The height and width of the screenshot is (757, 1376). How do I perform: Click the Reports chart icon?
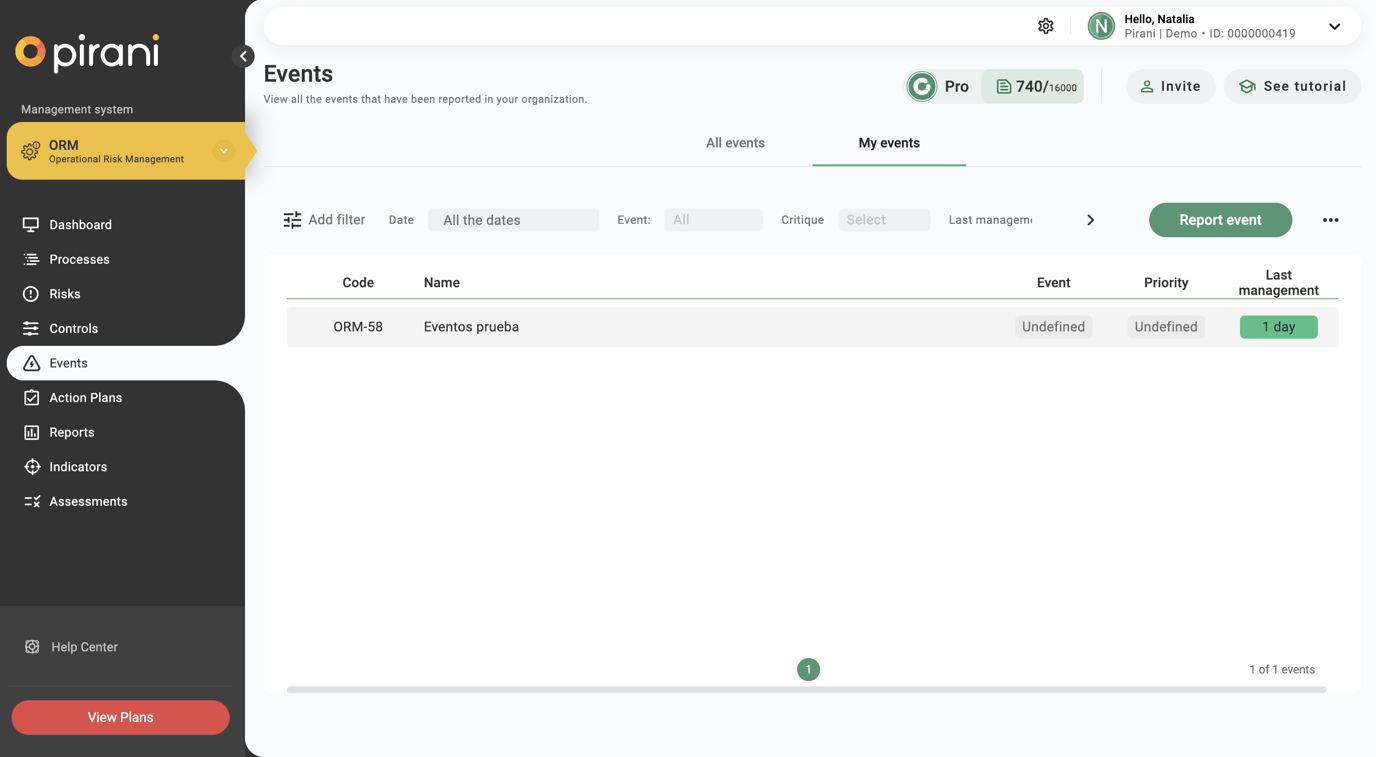[x=31, y=432]
